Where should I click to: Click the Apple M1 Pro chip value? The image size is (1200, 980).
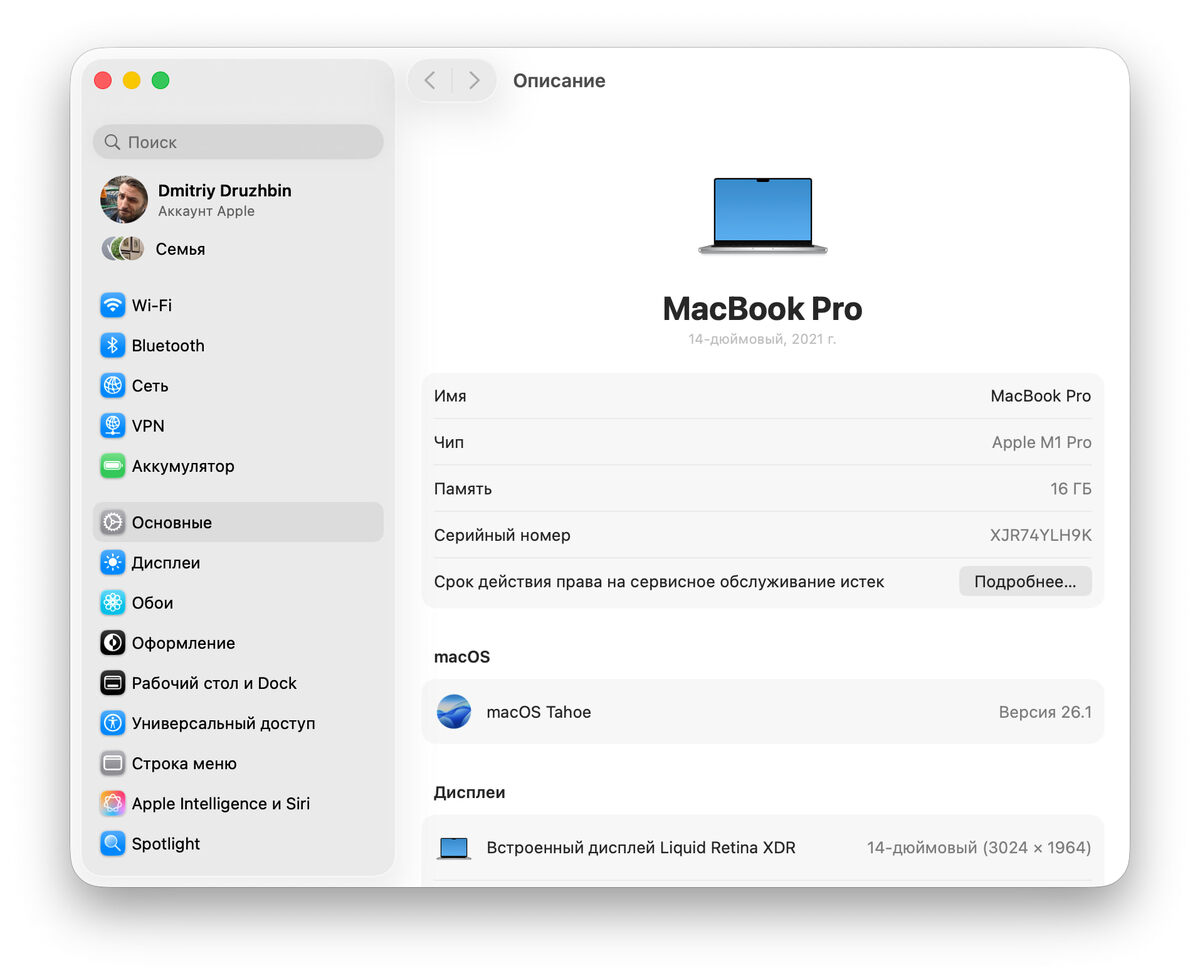point(1042,442)
